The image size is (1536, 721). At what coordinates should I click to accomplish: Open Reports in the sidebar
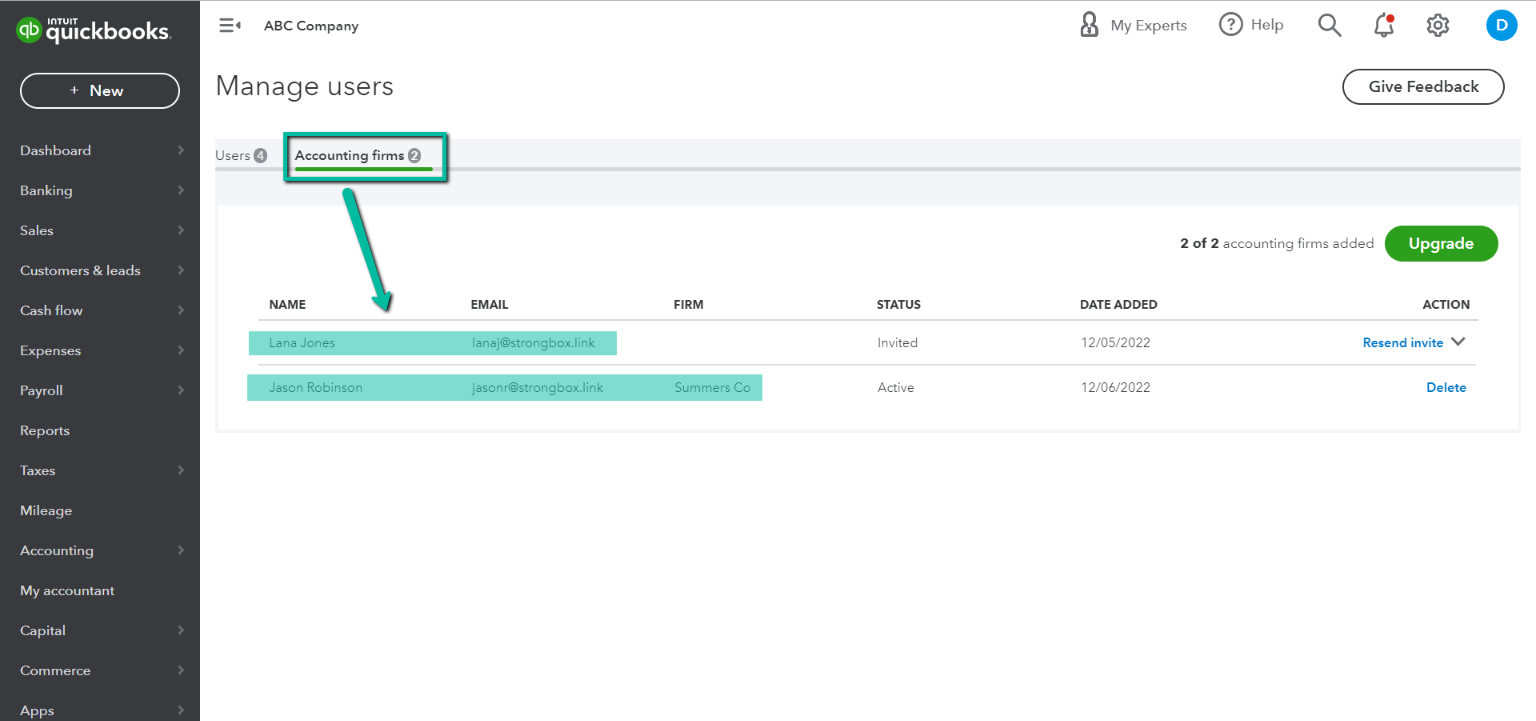[45, 431]
